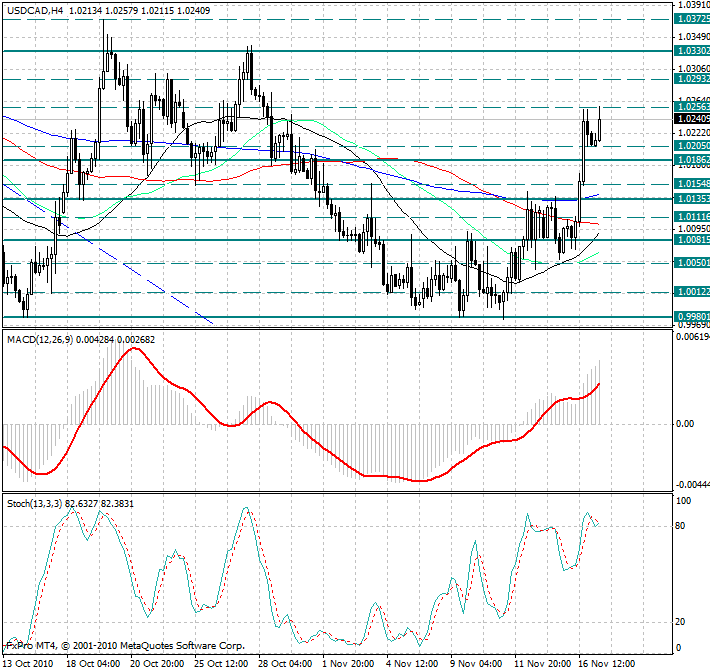Image resolution: width=710 pixels, height=671 pixels.
Task: Click the 25 Oct 12:00 time label
Action: coord(221,663)
